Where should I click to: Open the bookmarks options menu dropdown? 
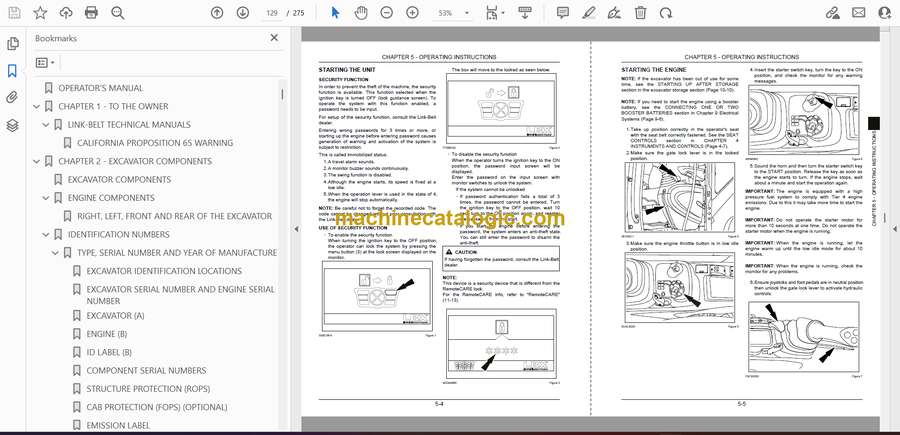tap(45, 63)
